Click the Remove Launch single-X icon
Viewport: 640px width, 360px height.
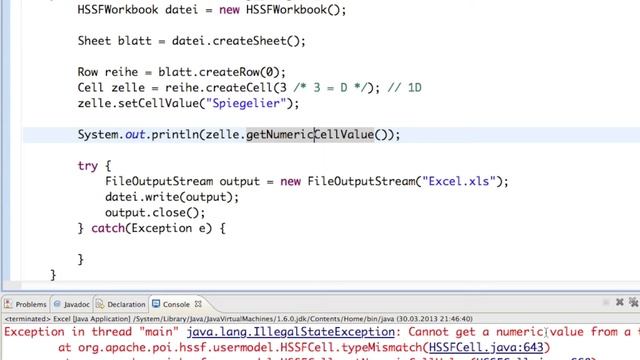click(620, 302)
